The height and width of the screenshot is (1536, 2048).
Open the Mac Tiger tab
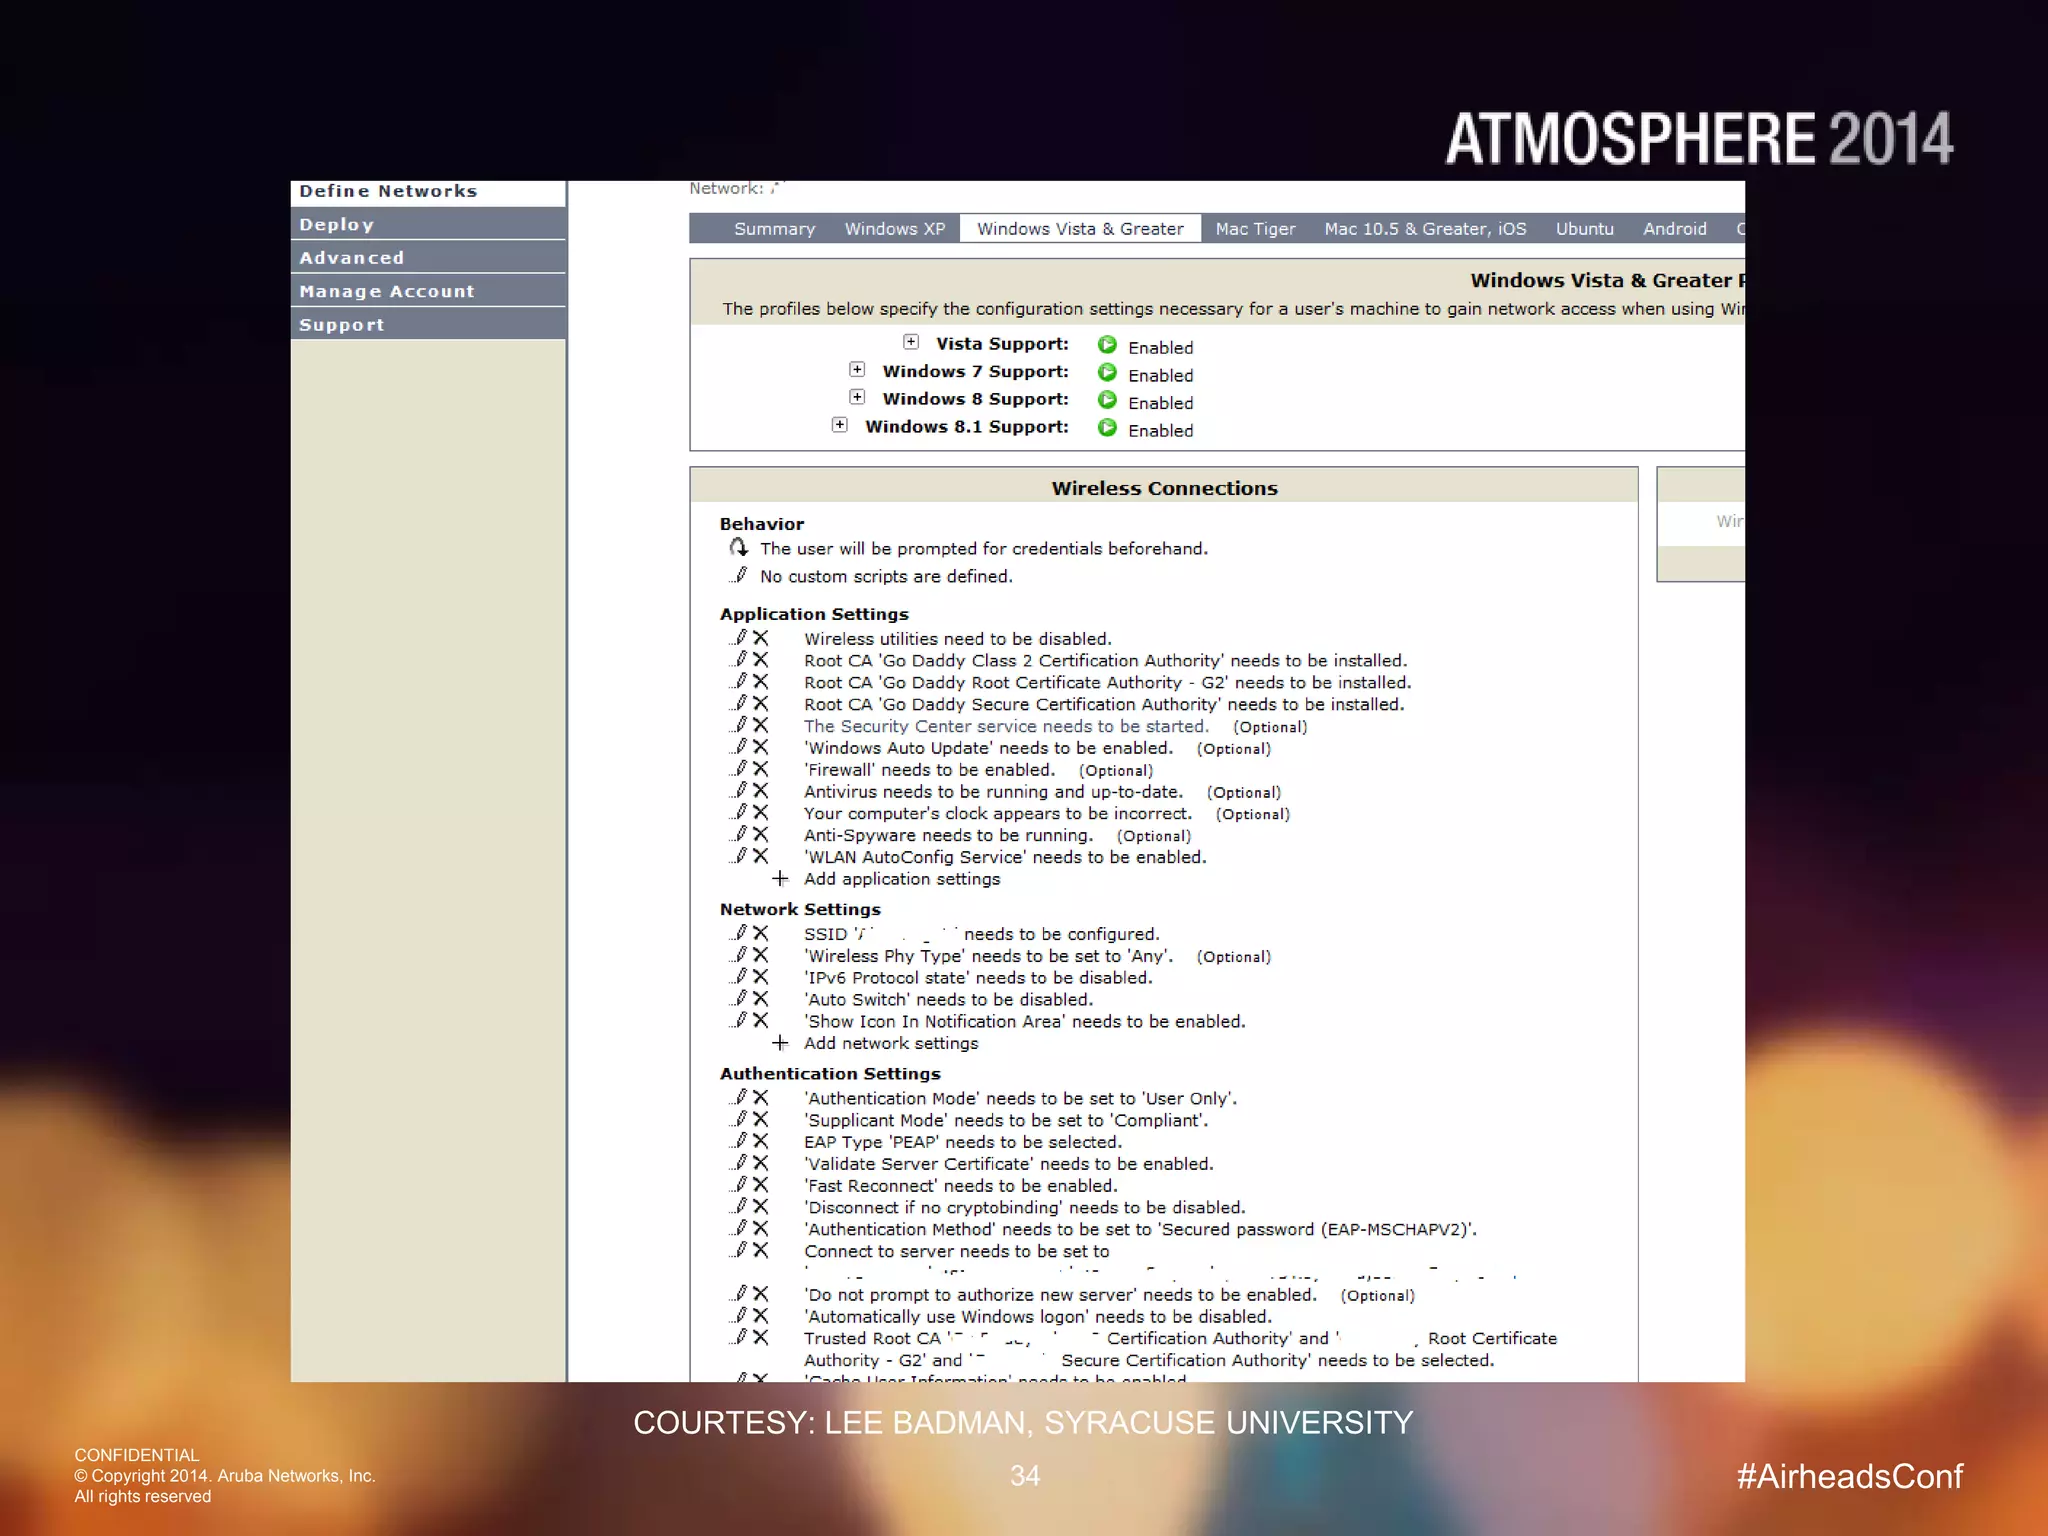[1255, 229]
